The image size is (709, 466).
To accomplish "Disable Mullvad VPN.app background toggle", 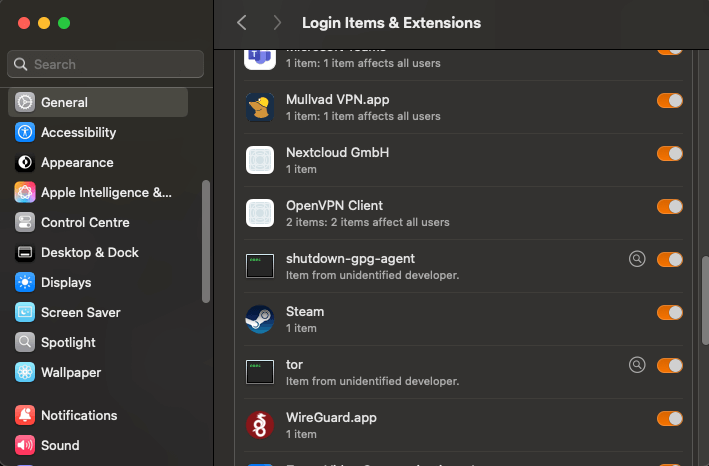I will click(x=670, y=100).
